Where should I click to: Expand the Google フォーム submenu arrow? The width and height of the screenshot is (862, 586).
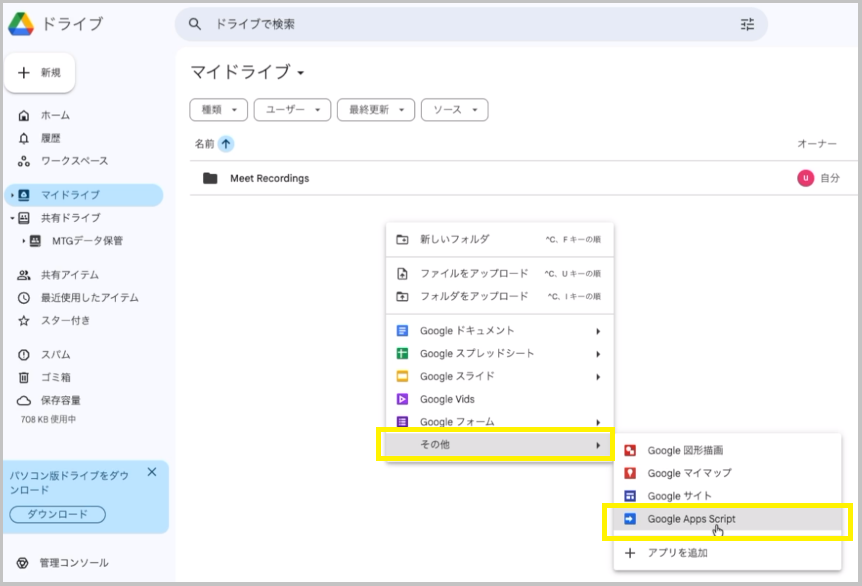pos(598,423)
